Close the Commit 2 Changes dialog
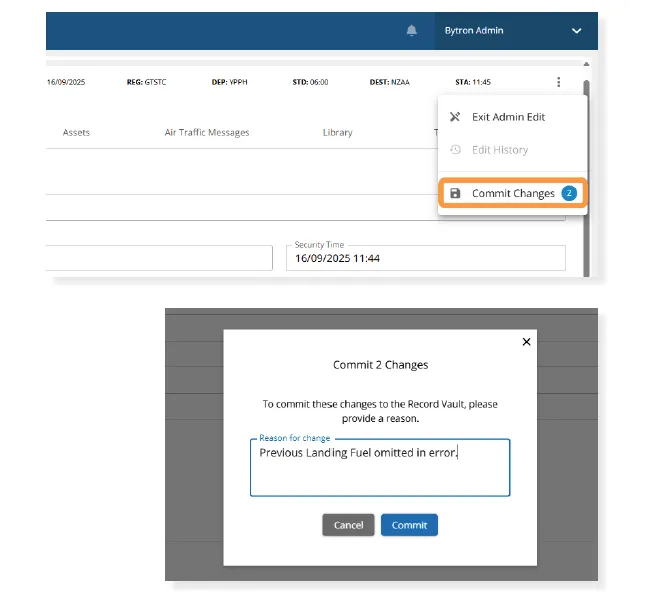 [527, 342]
